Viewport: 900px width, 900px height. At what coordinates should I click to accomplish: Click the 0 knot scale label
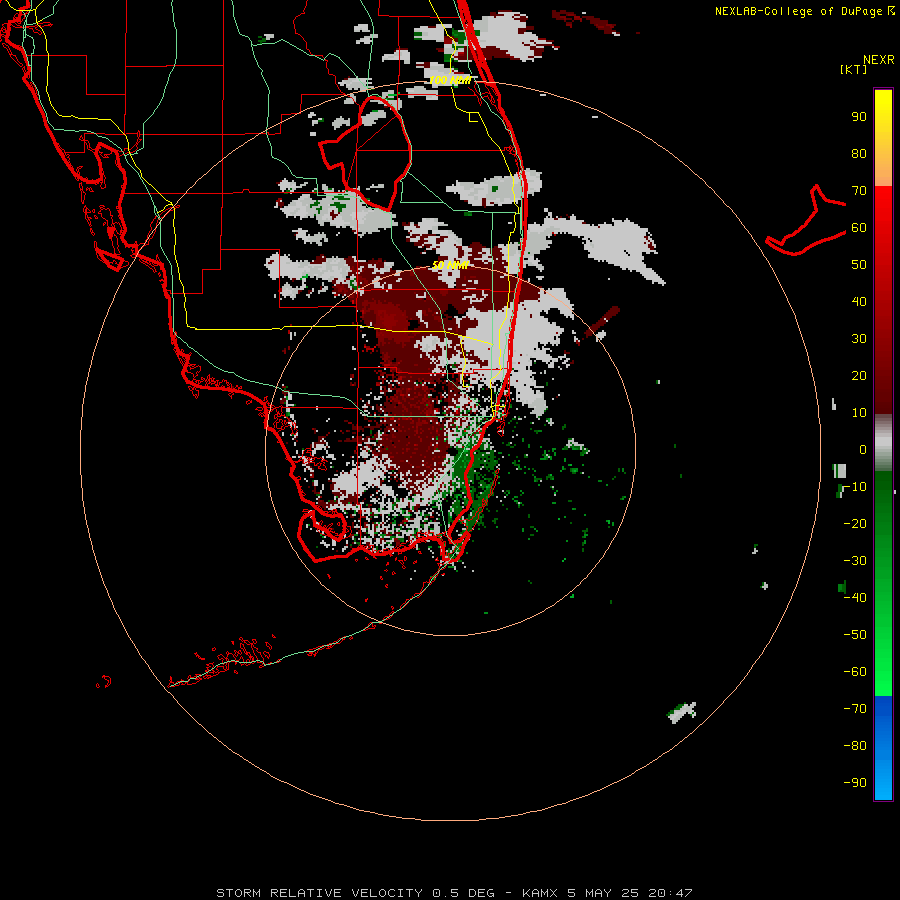click(863, 450)
